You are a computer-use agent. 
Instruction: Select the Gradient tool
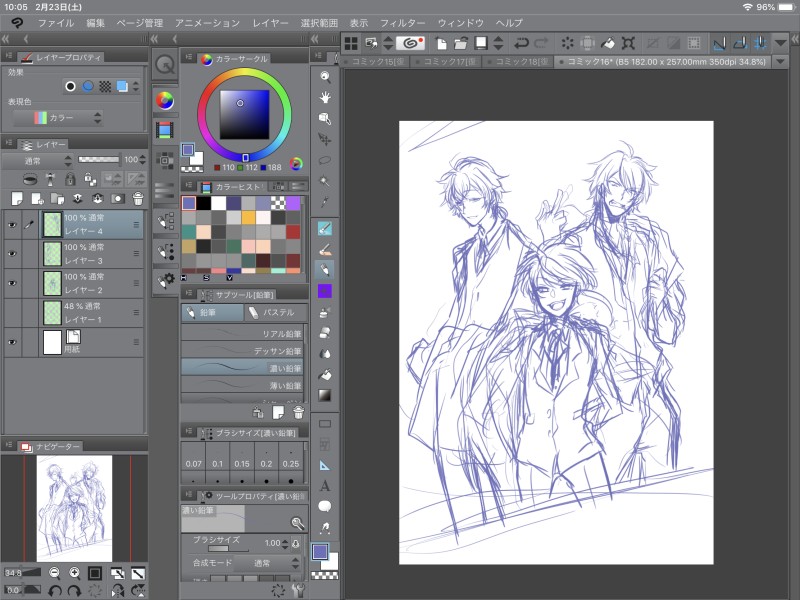[x=325, y=395]
